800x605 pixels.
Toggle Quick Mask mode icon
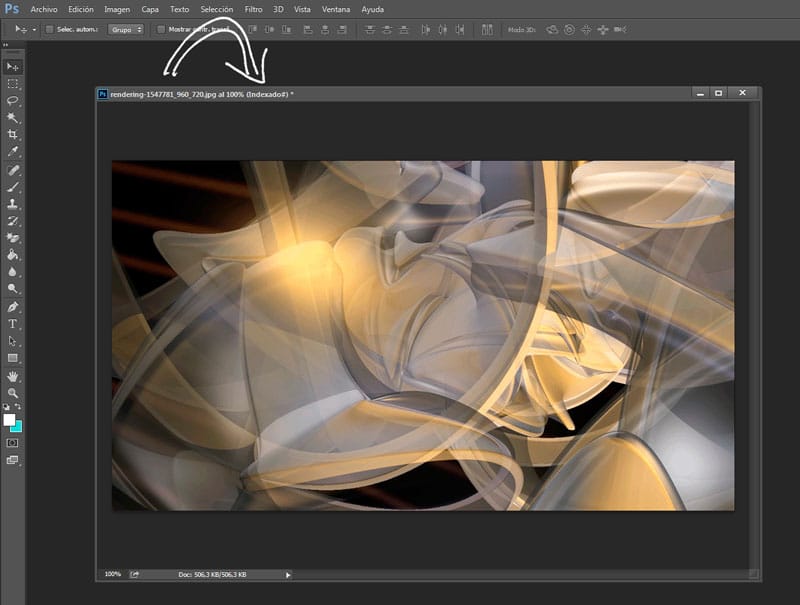pos(13,442)
